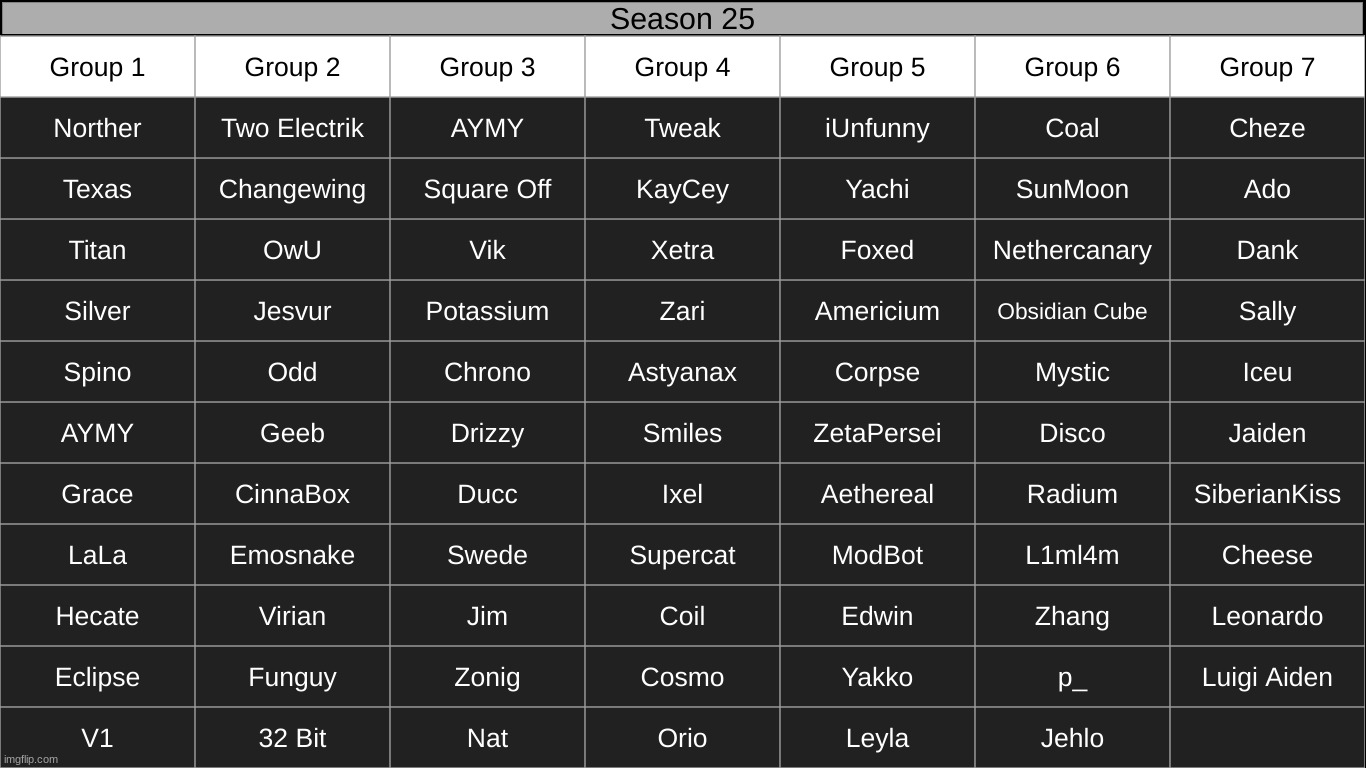Select the Season 25 title cell
Image resolution: width=1366 pixels, height=768 pixels.
[x=682, y=19]
